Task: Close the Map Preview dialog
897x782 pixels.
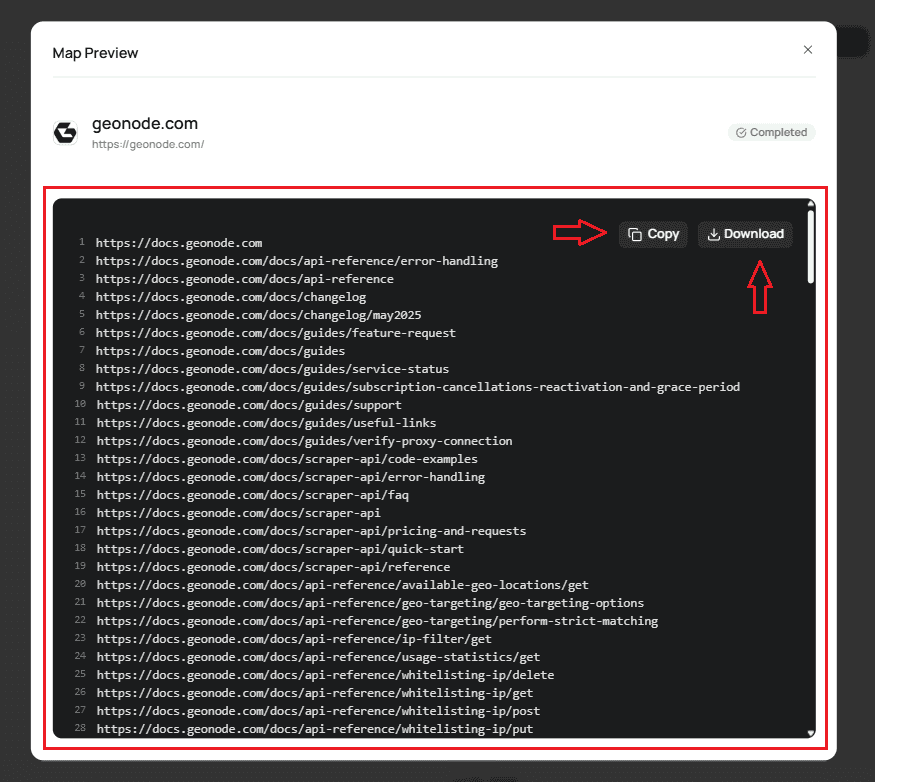Action: click(808, 50)
